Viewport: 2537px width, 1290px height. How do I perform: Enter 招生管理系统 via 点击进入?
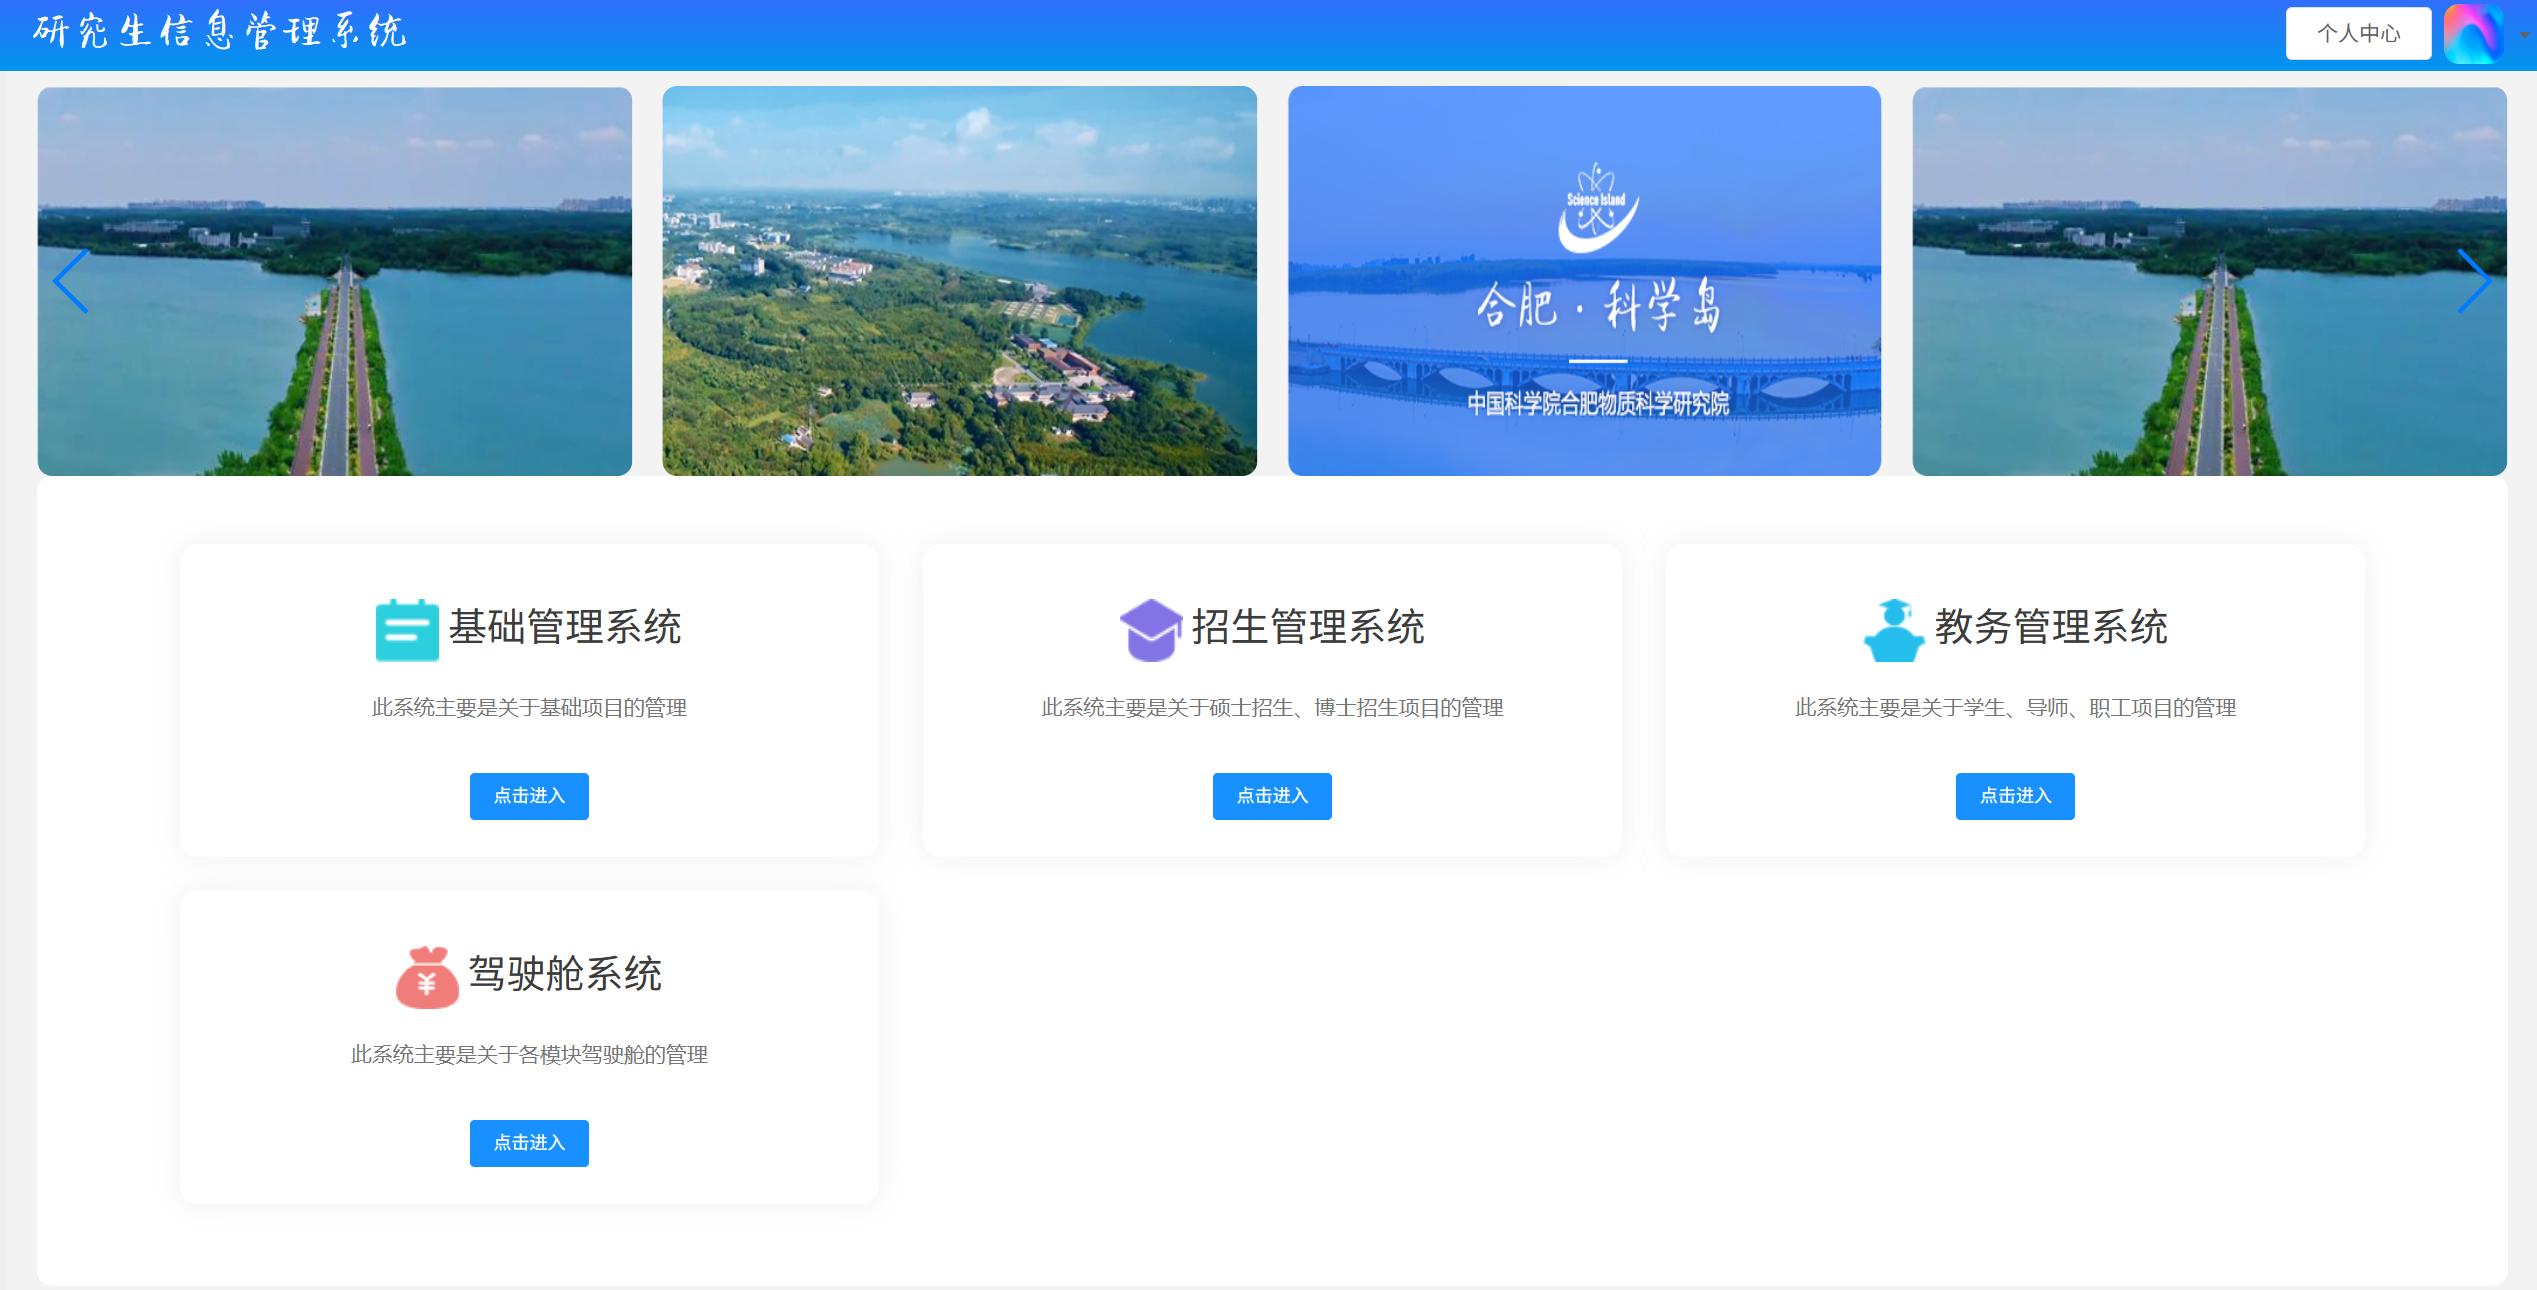point(1272,796)
